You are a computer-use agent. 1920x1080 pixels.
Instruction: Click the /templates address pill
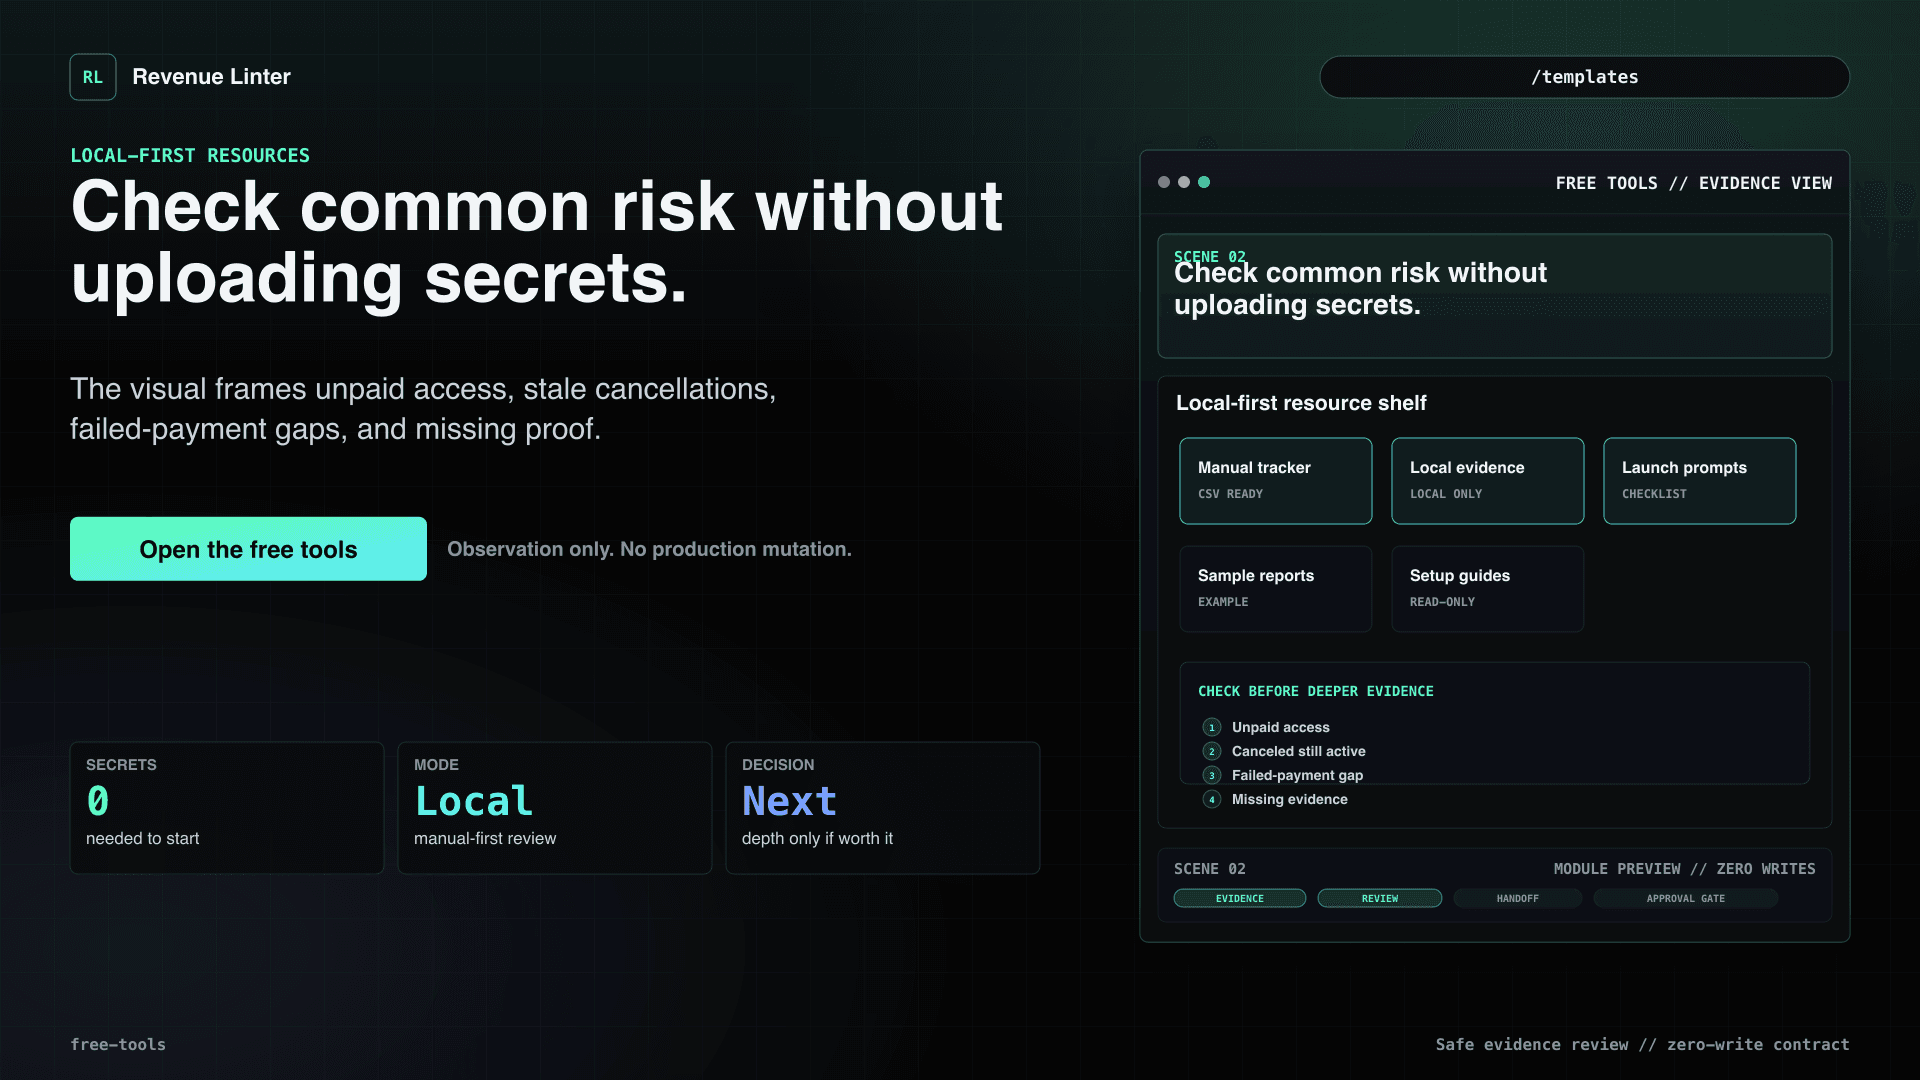click(x=1584, y=77)
